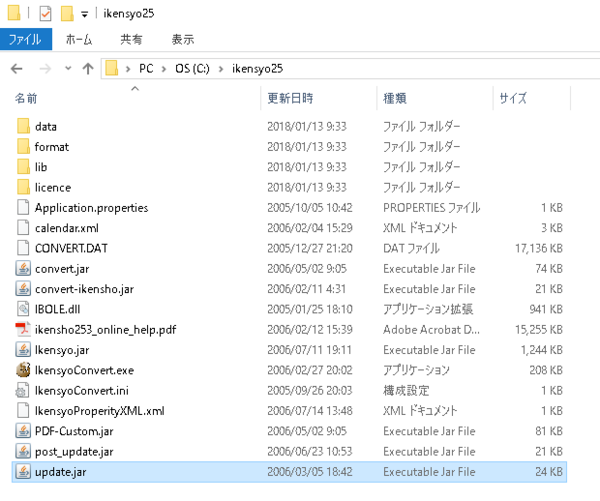Select the file name IkensyoProperityXML.xml
Image resolution: width=600 pixels, height=501 pixels.
(x=99, y=411)
